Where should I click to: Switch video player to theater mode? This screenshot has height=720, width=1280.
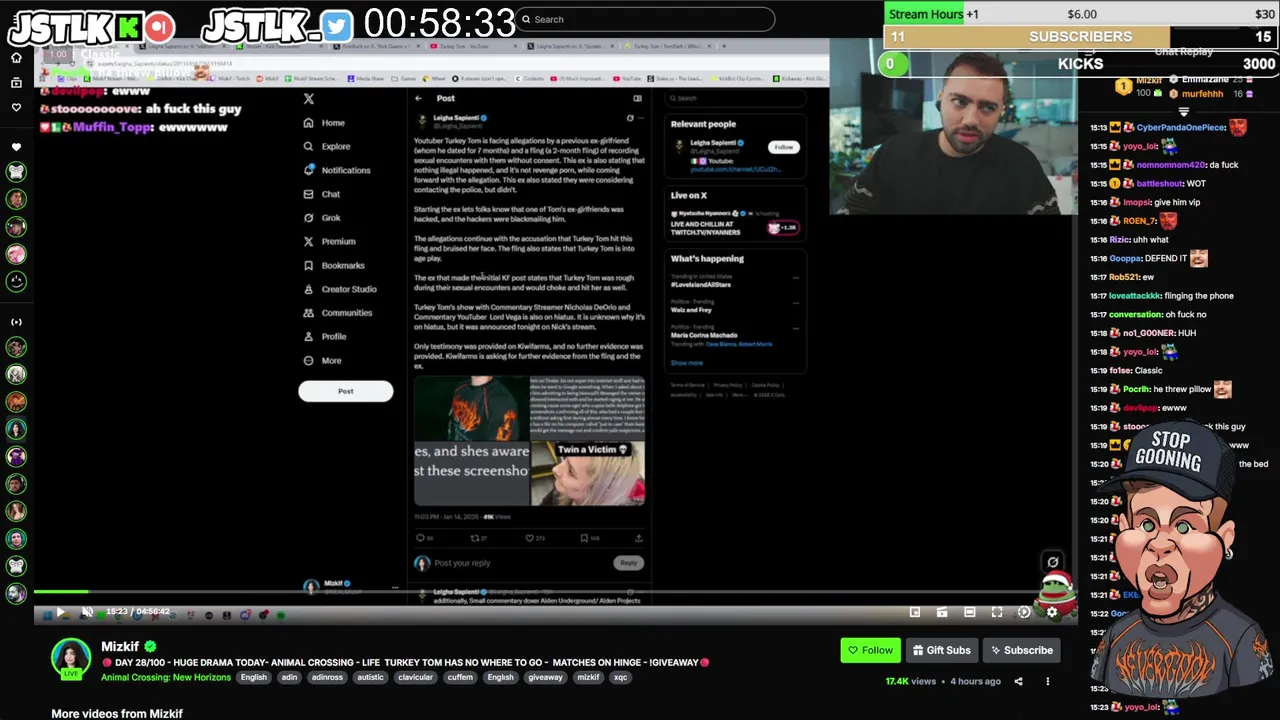click(x=969, y=612)
